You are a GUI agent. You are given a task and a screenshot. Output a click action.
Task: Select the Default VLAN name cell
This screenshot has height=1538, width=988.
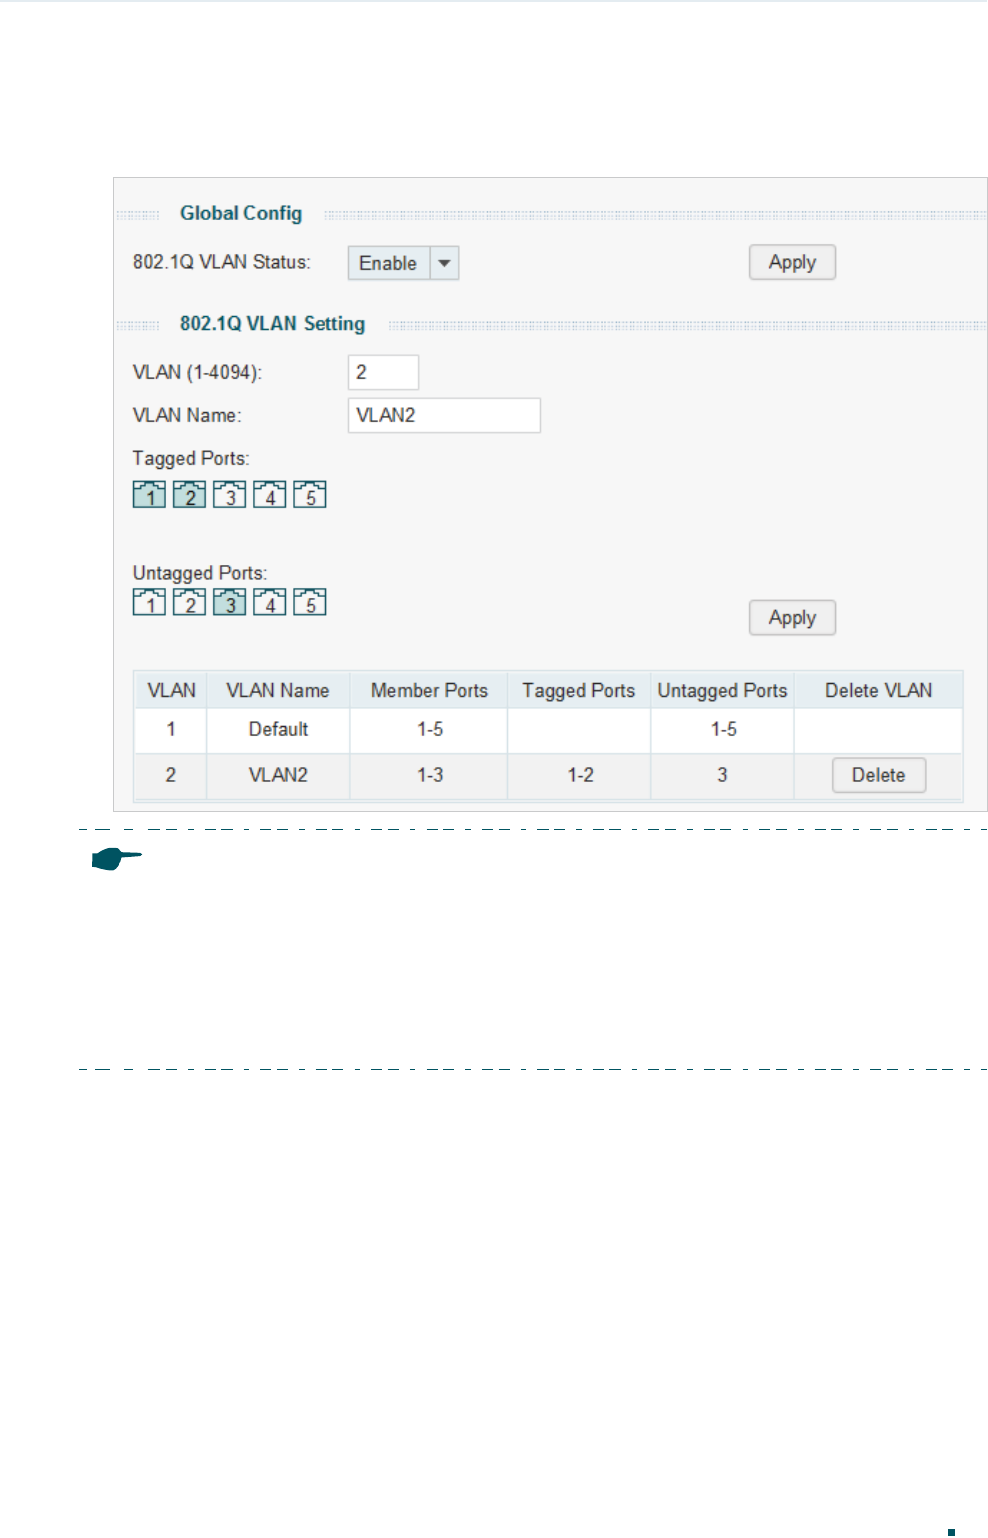point(278,729)
